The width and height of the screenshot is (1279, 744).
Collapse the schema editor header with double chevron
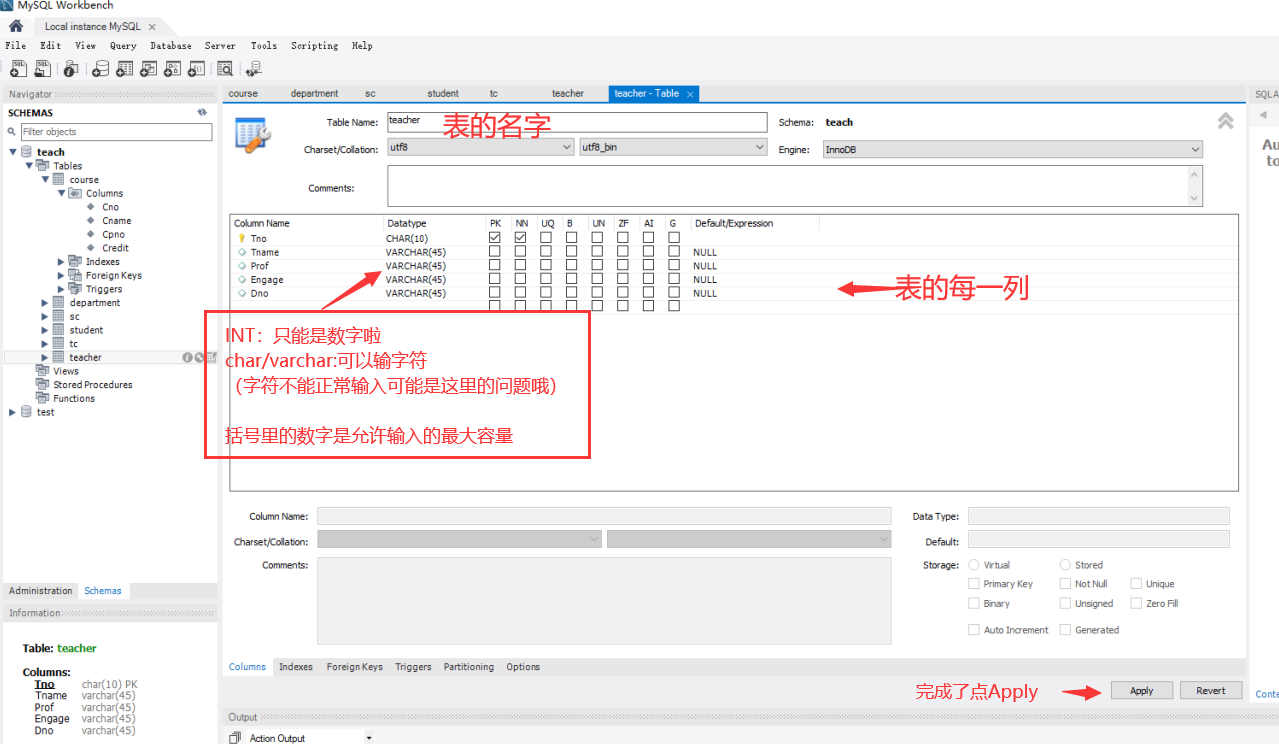coord(1225,120)
